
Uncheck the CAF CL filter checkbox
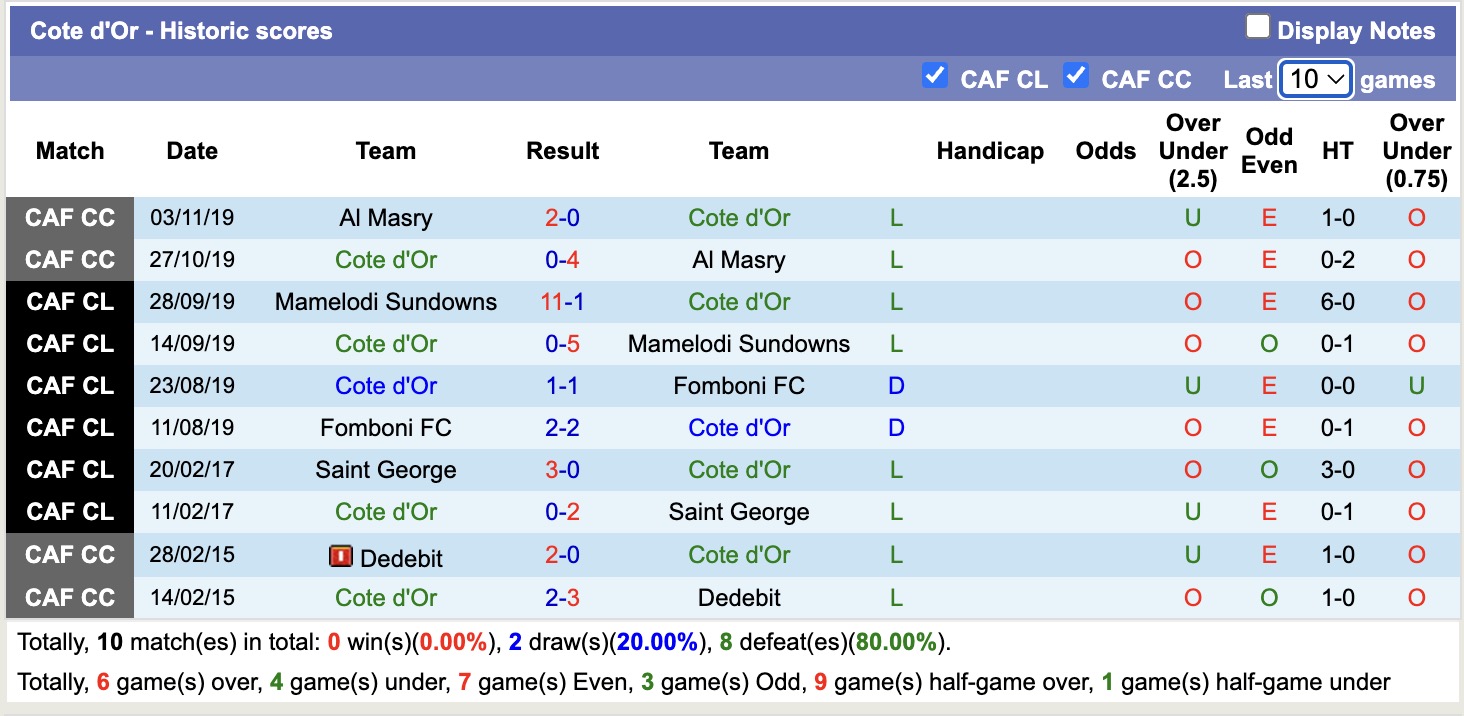click(x=934, y=76)
